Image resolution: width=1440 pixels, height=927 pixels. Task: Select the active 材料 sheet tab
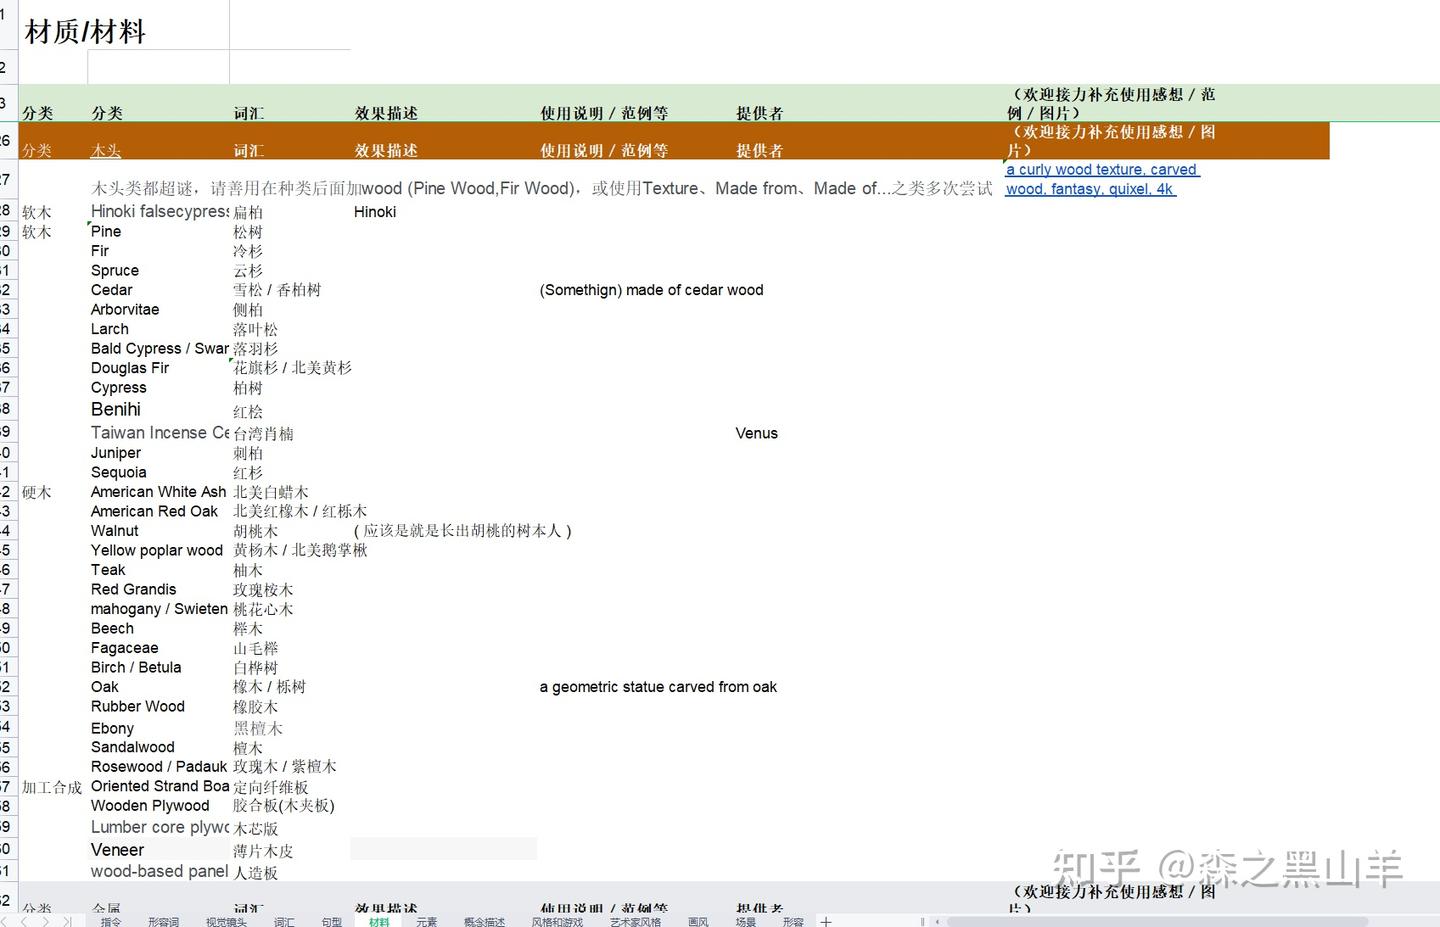(x=379, y=921)
